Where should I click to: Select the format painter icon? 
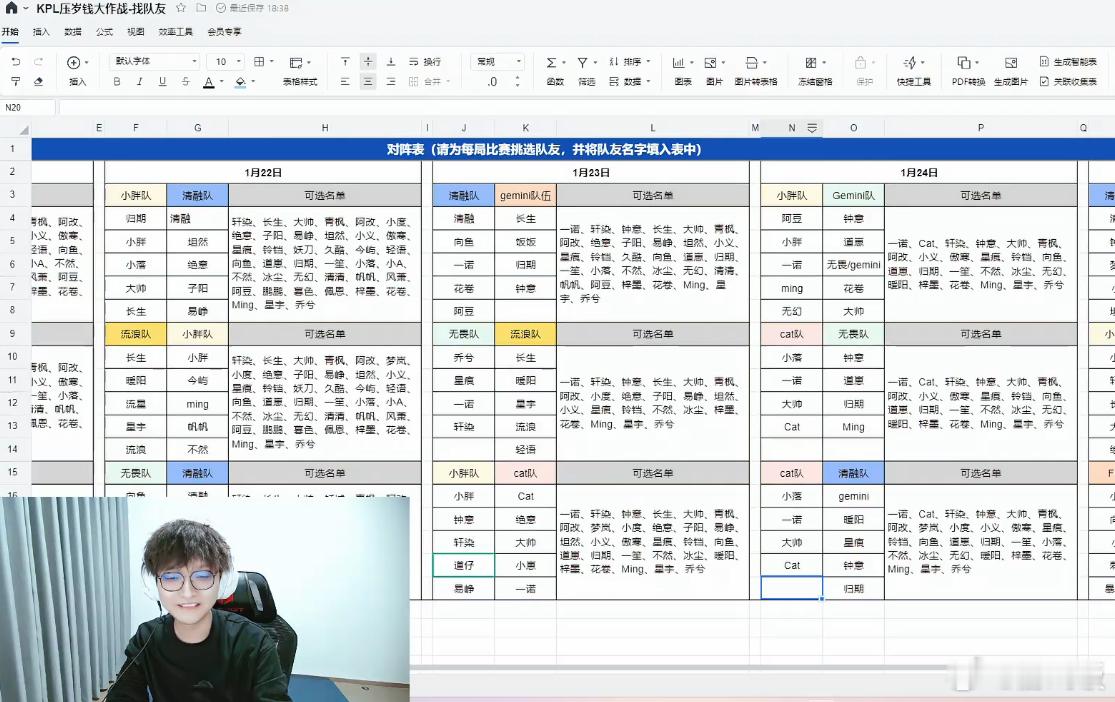(16, 82)
